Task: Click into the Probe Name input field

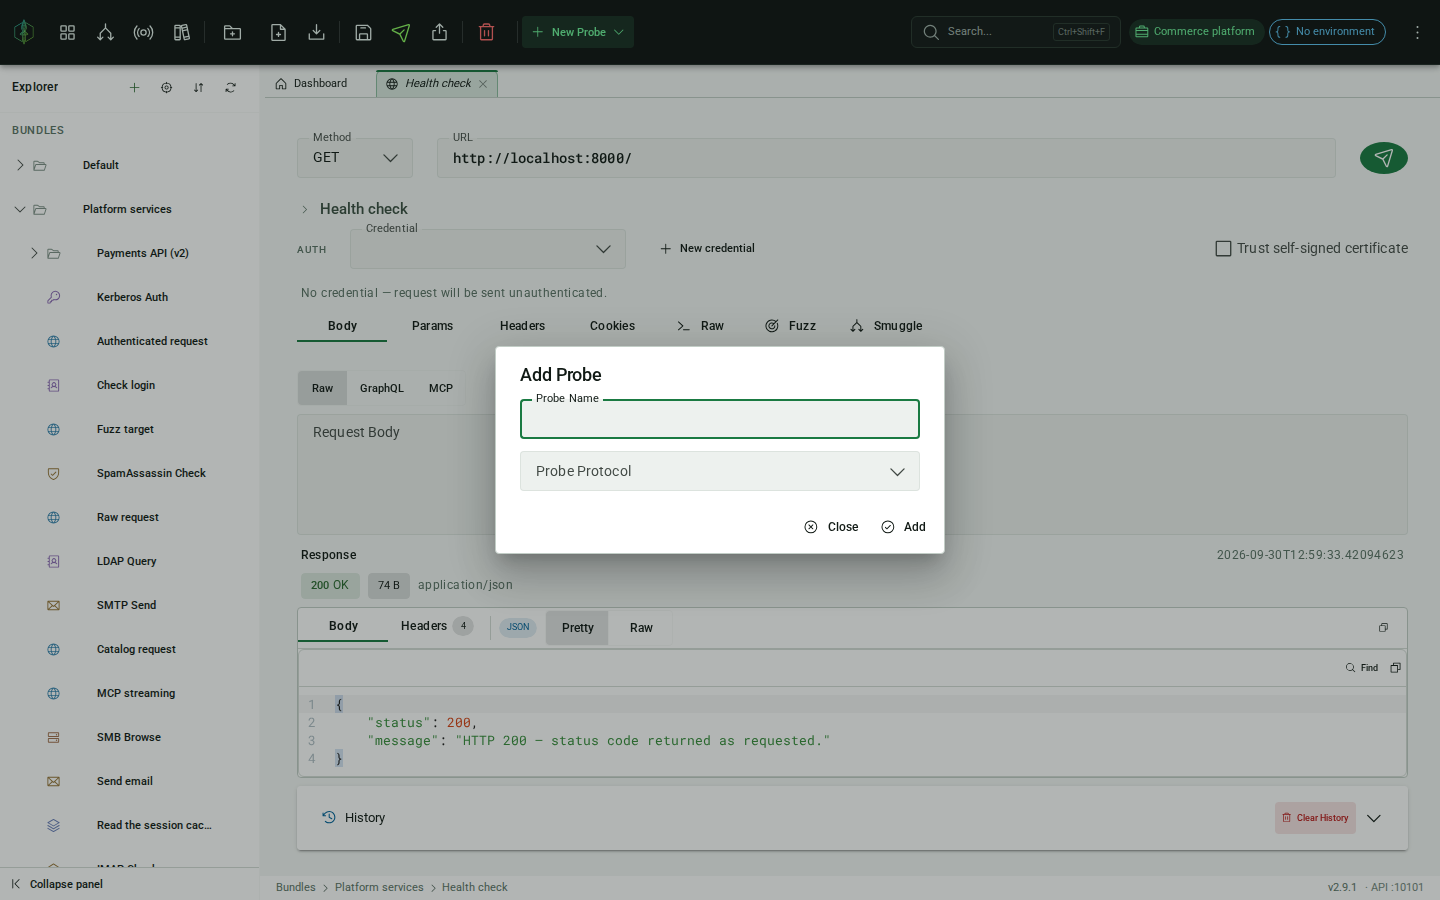Action: [720, 419]
